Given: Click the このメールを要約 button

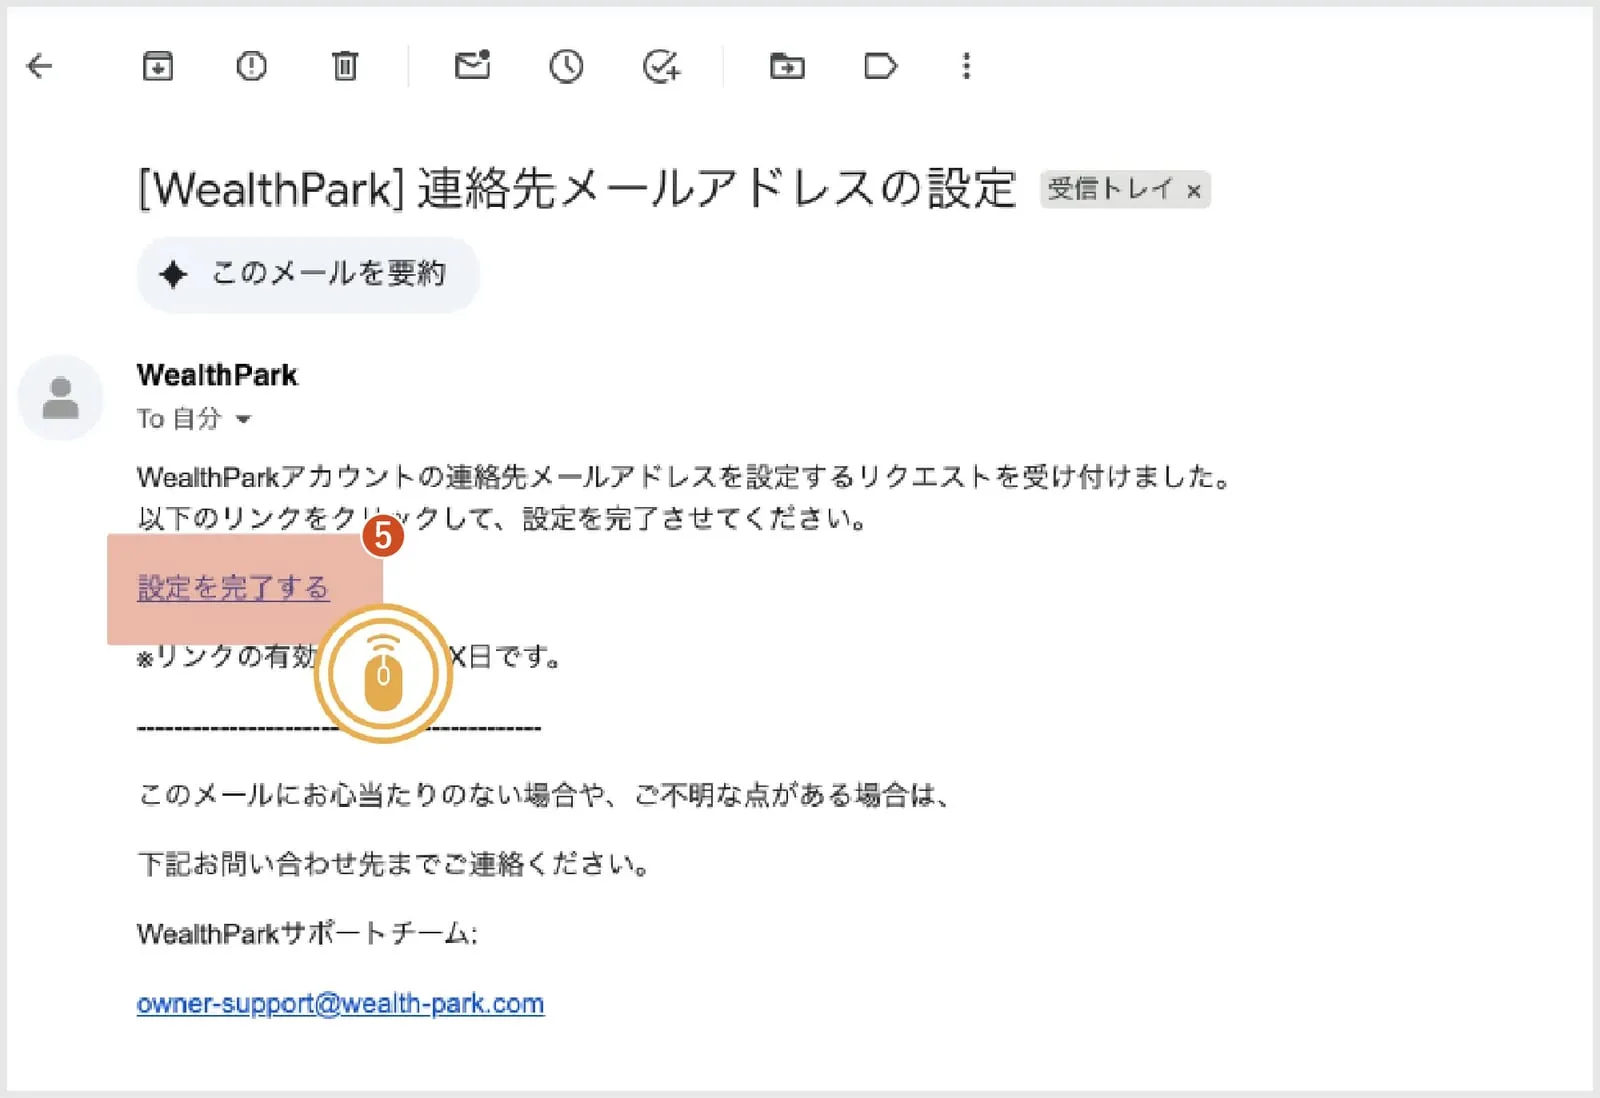Looking at the screenshot, I should (x=308, y=274).
